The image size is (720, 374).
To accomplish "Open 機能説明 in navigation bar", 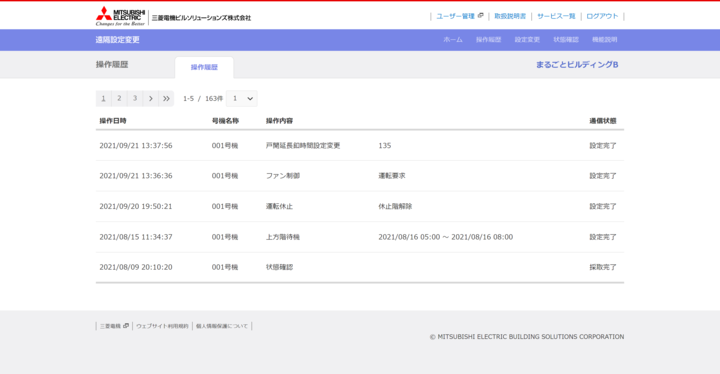I will pos(605,40).
